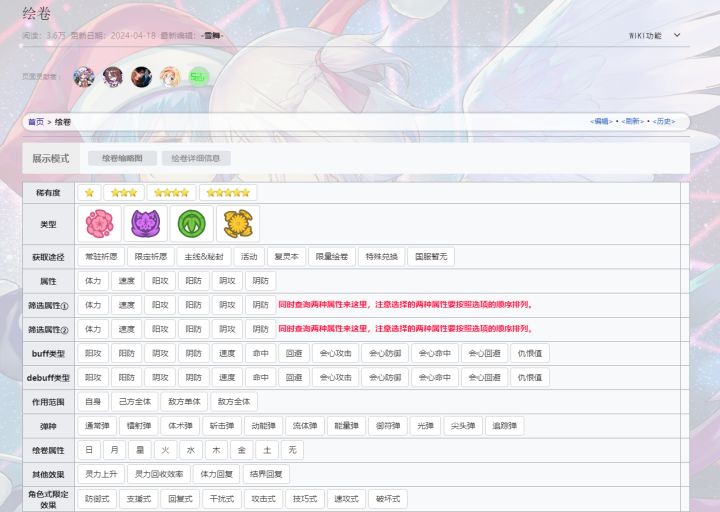Toggle 特殊兑换 acquisition filter
Screen dimensions: 720x512
tap(382, 257)
